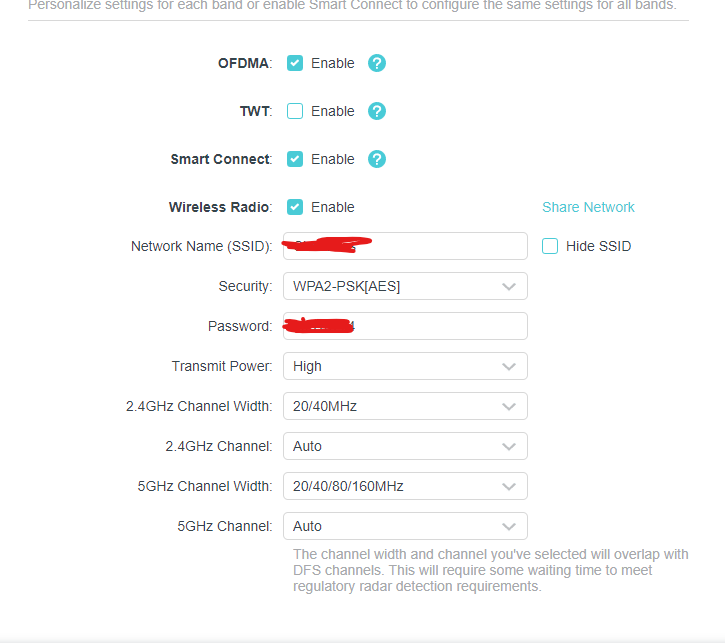Screen dimensions: 725x643
Task: Click the Hide SSID label text
Action: point(598,246)
